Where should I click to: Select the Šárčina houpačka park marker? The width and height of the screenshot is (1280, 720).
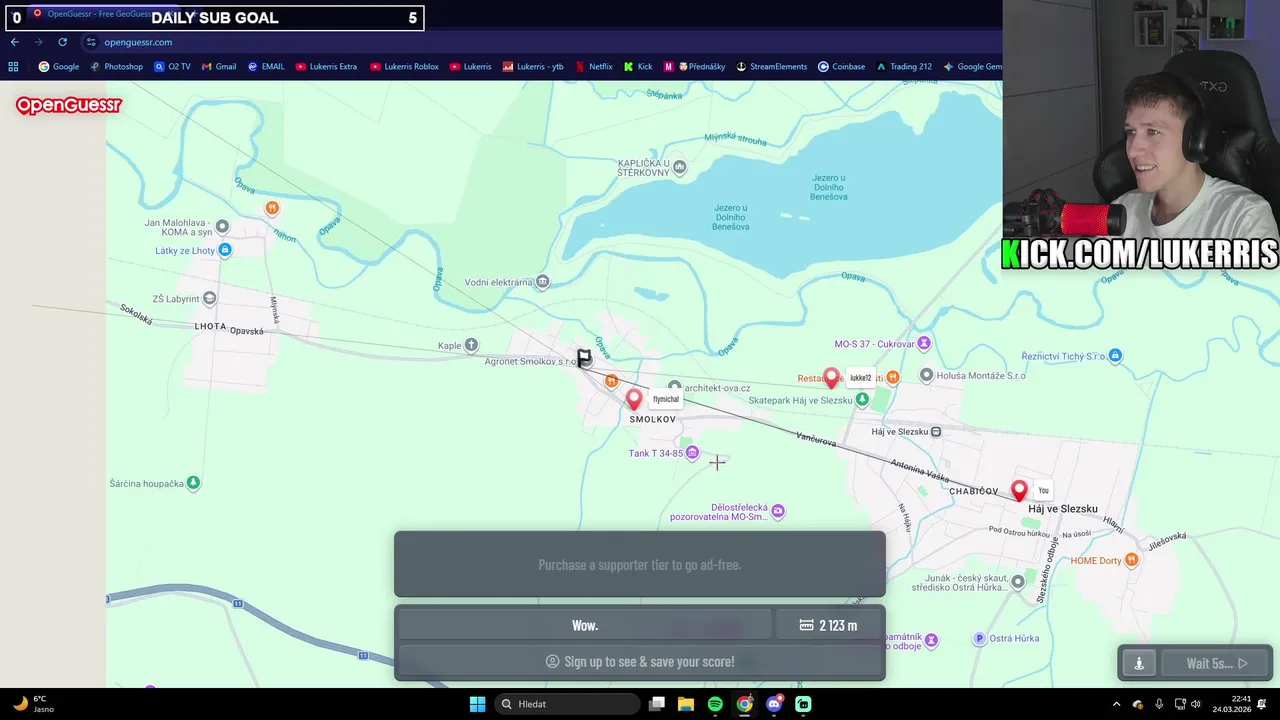[194, 483]
